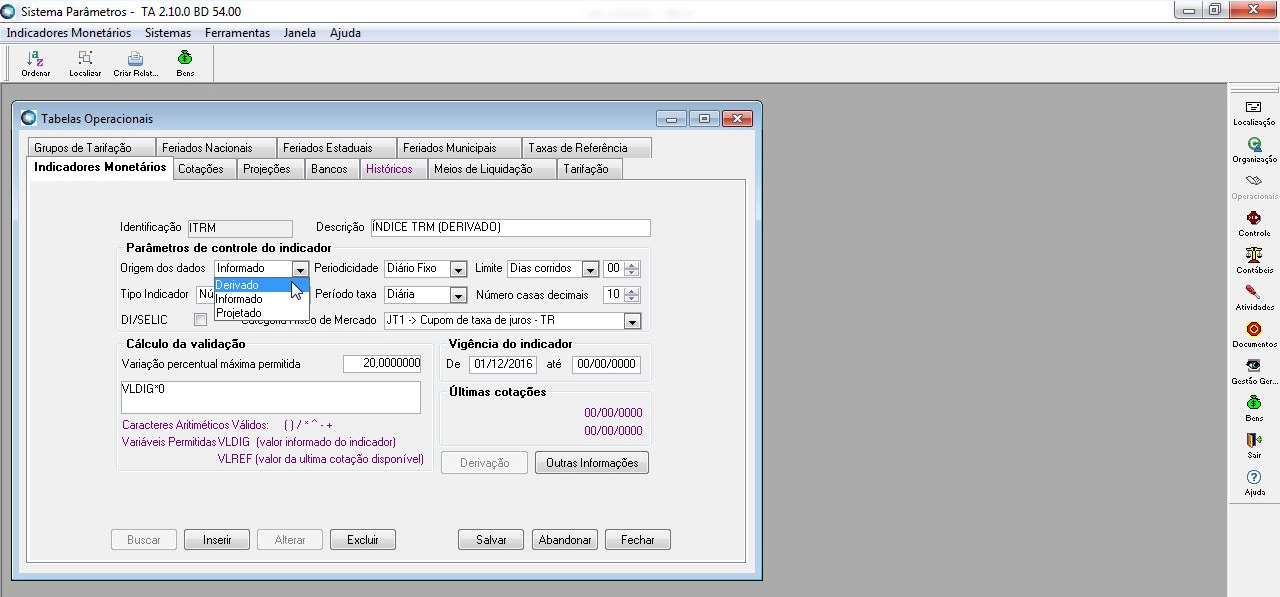
Task: Click the Outras Informações button
Action: click(x=592, y=463)
